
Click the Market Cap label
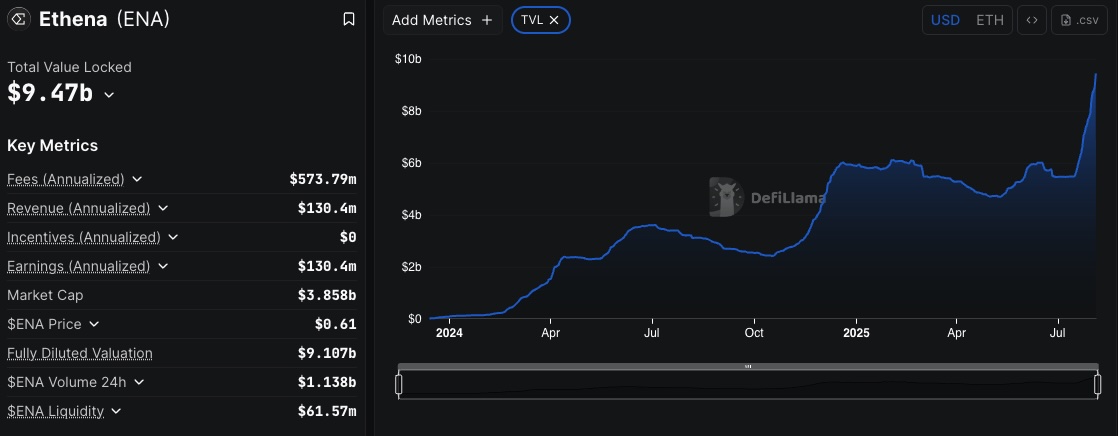[45, 295]
